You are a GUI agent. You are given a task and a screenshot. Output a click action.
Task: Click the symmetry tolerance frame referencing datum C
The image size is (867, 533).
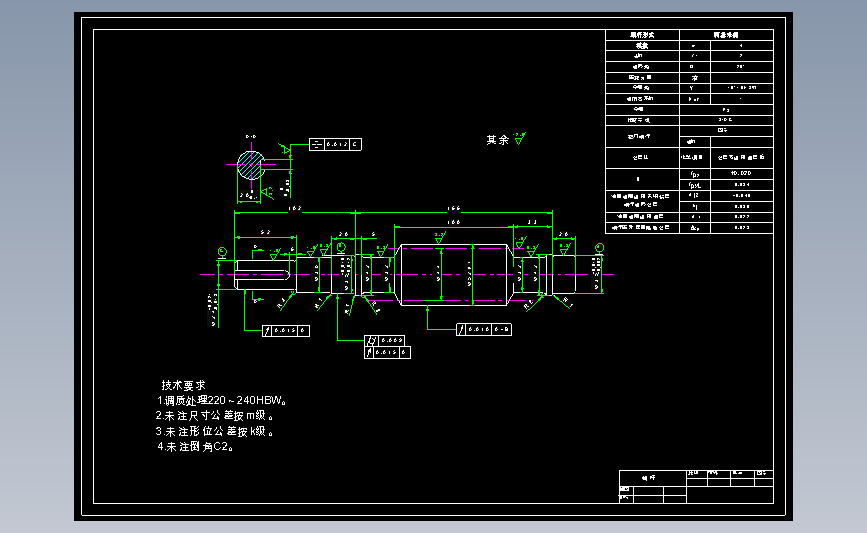click(335, 144)
